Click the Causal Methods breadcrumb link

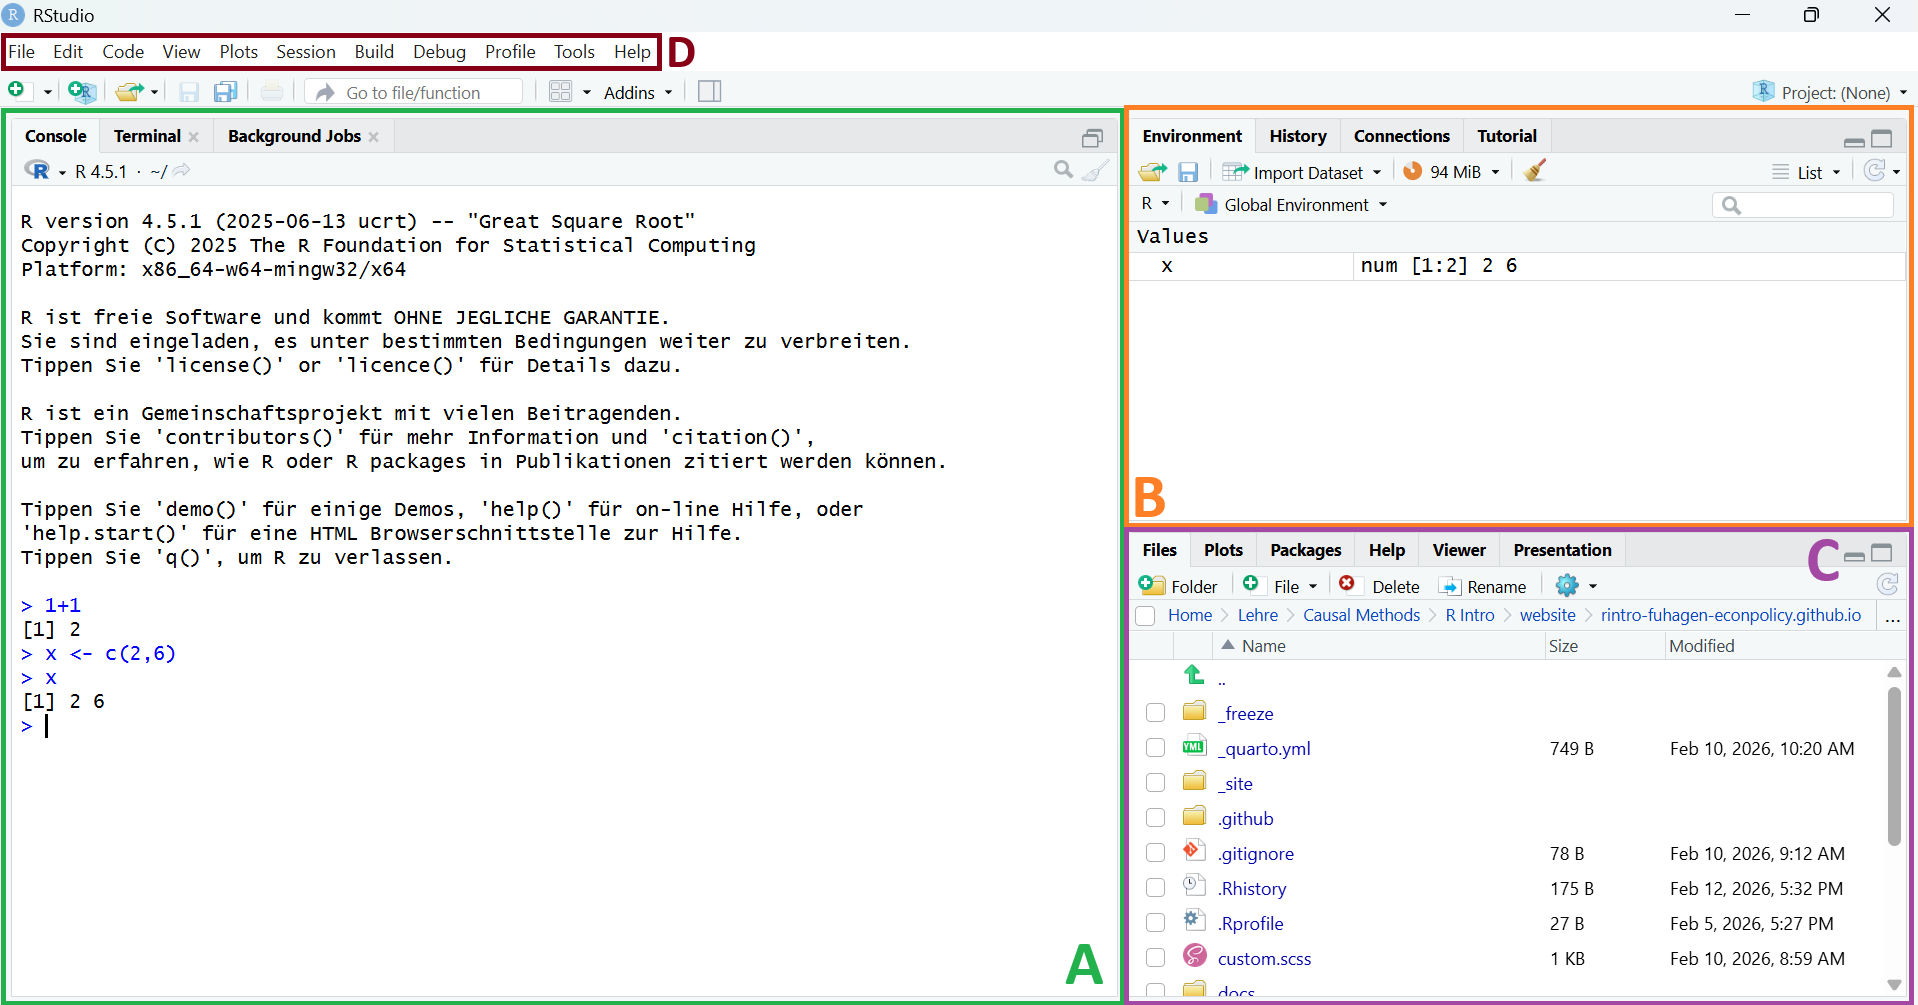(x=1361, y=615)
